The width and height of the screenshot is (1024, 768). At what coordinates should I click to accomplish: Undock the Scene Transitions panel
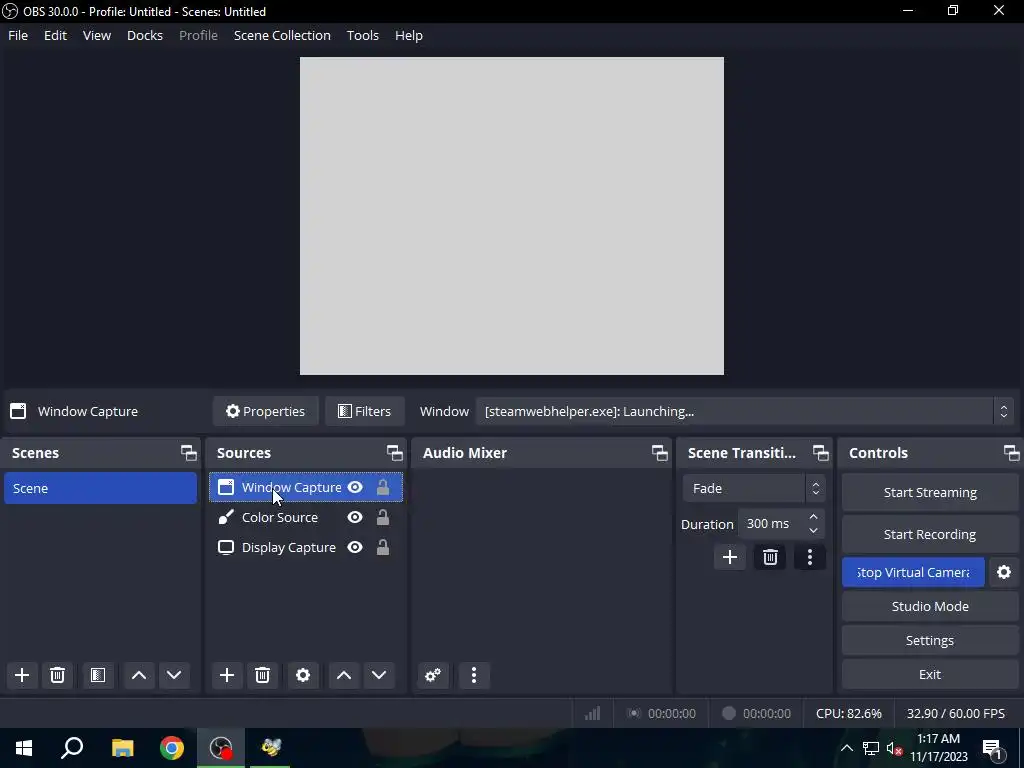tap(820, 453)
